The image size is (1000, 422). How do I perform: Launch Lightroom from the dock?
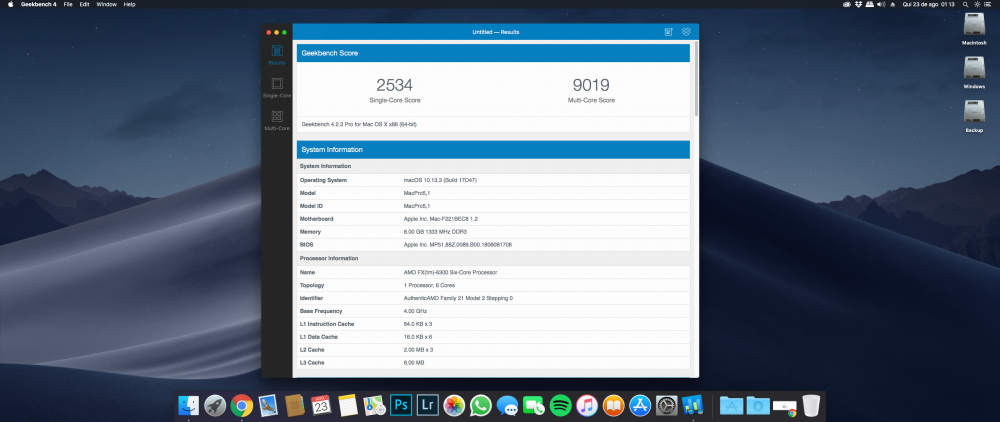coord(427,405)
